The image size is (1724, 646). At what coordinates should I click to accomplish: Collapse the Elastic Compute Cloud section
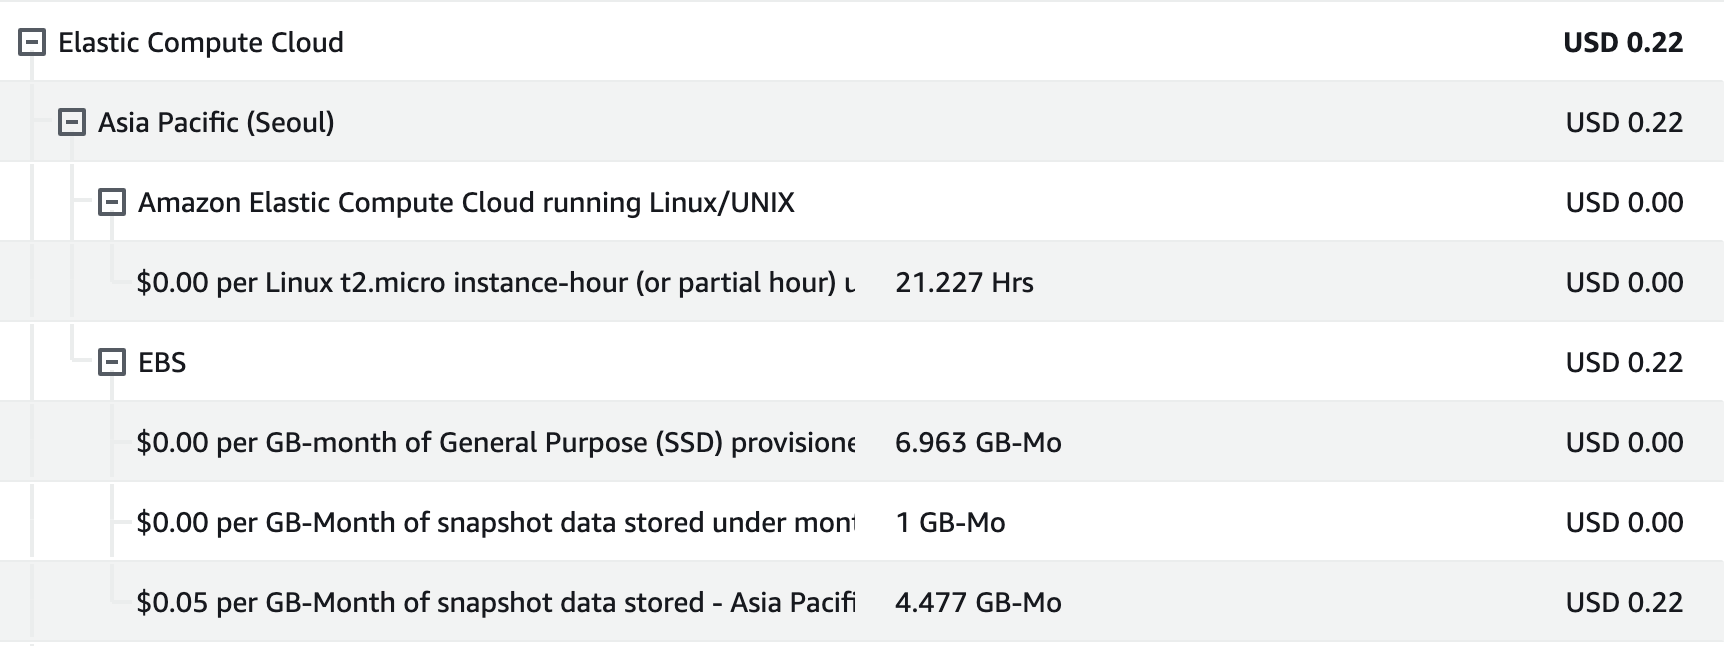pyautogui.click(x=32, y=42)
